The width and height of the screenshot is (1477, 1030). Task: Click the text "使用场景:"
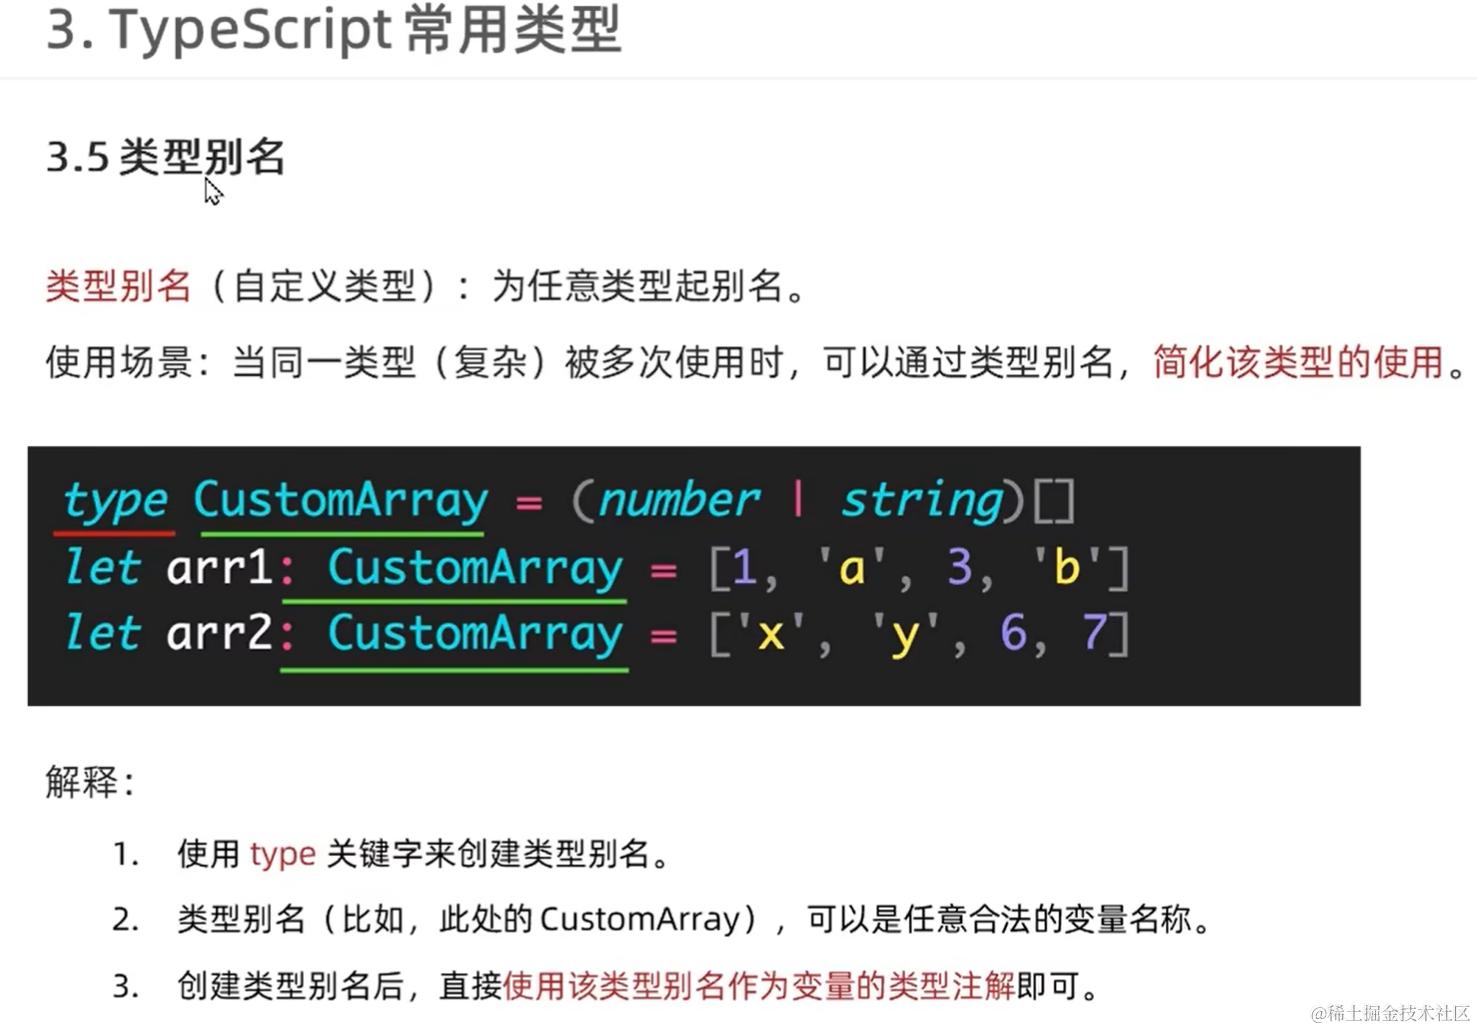point(128,362)
